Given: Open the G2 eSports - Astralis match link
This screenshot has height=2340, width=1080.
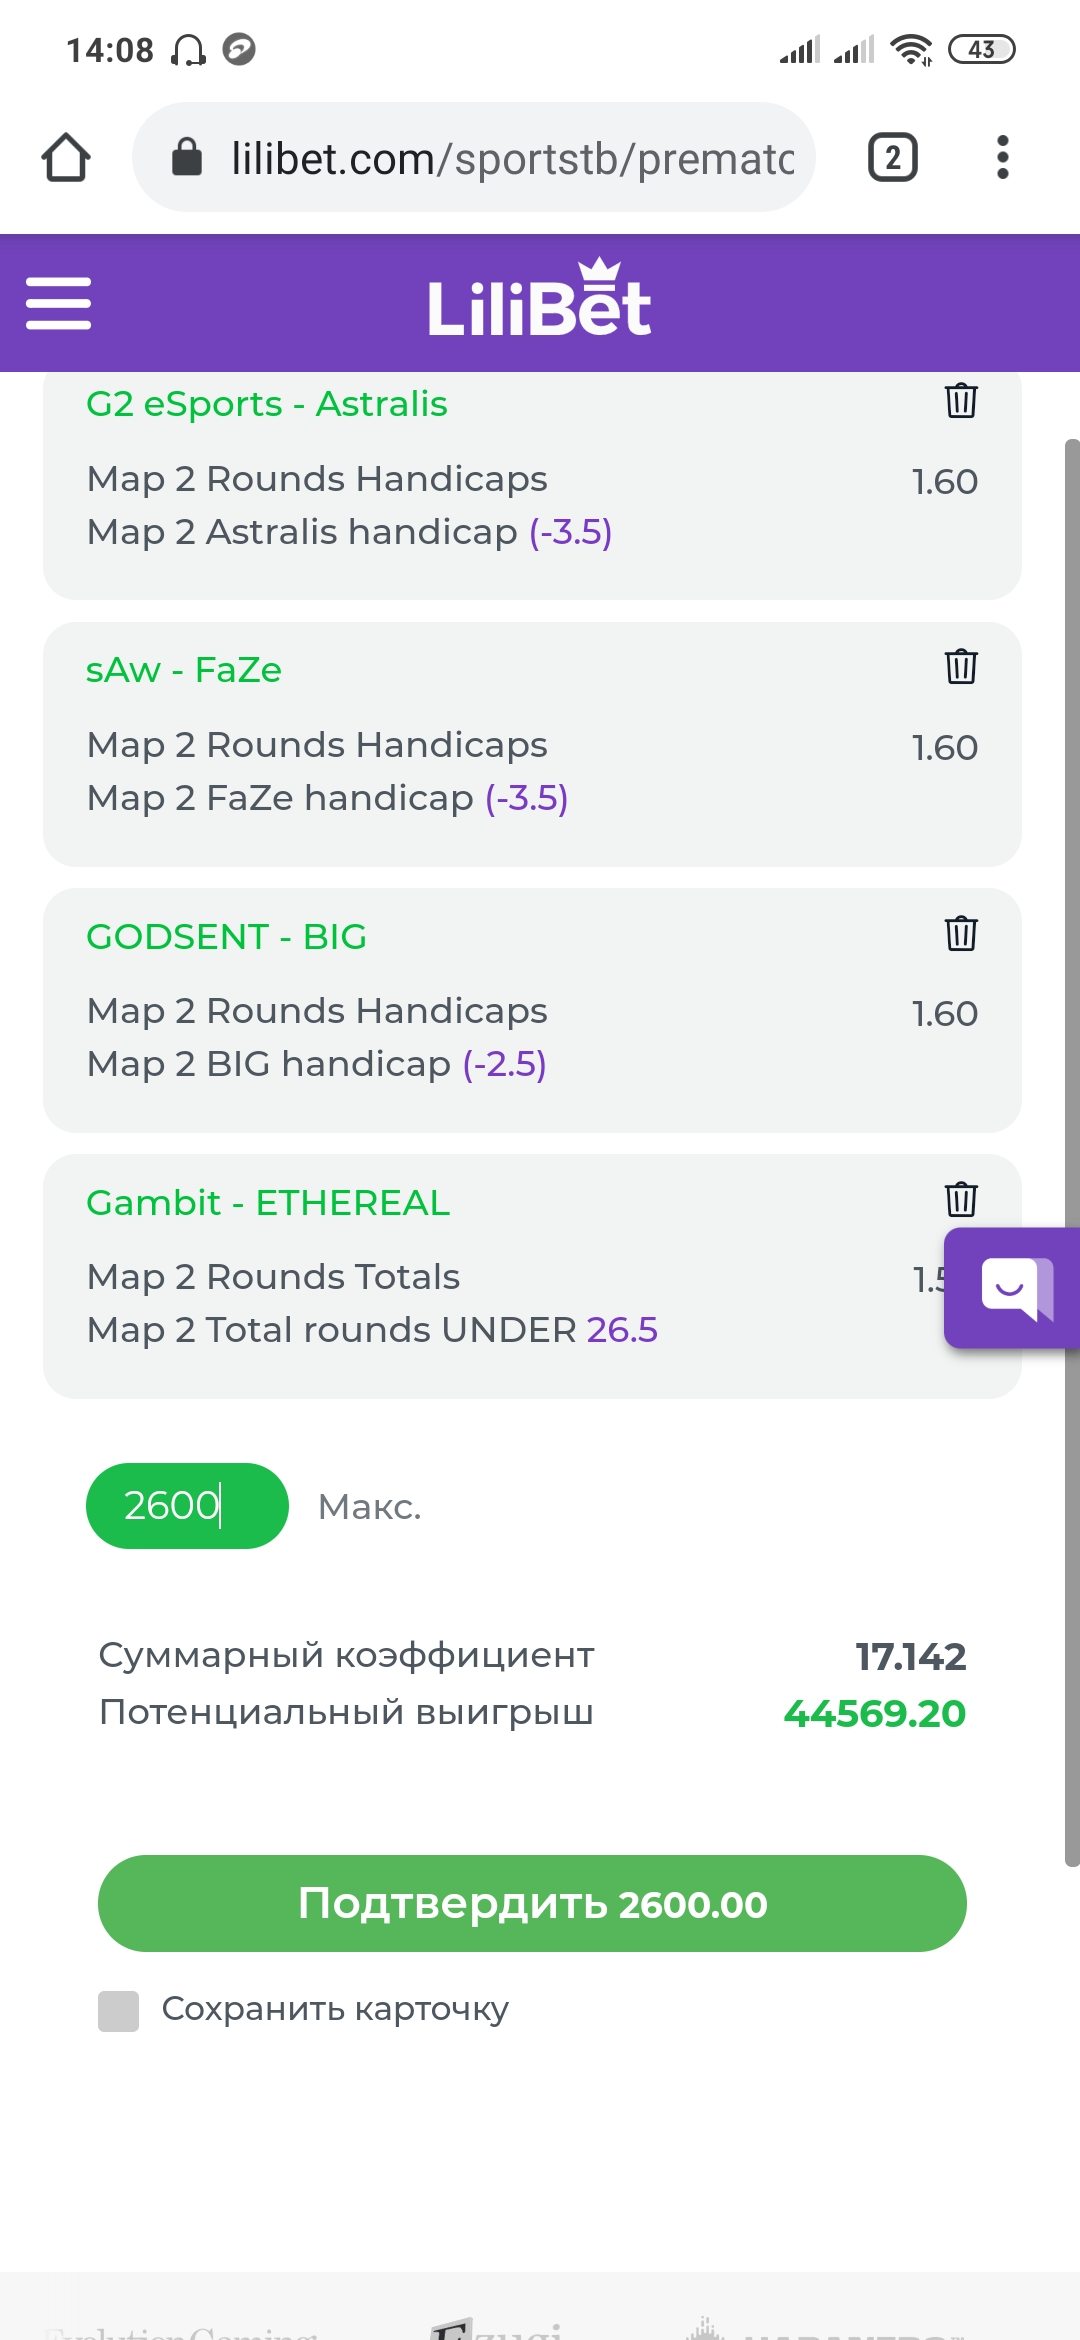Looking at the screenshot, I should pos(267,404).
